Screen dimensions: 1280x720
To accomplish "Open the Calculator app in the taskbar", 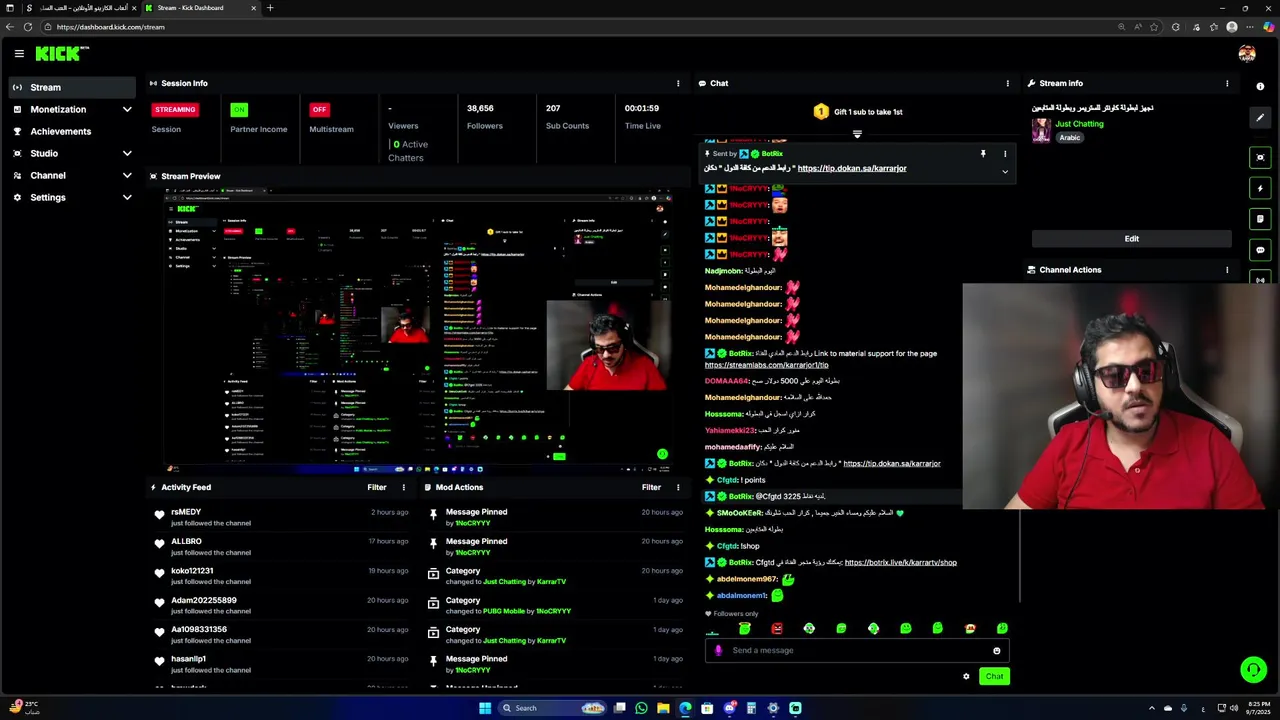I will coord(751,708).
